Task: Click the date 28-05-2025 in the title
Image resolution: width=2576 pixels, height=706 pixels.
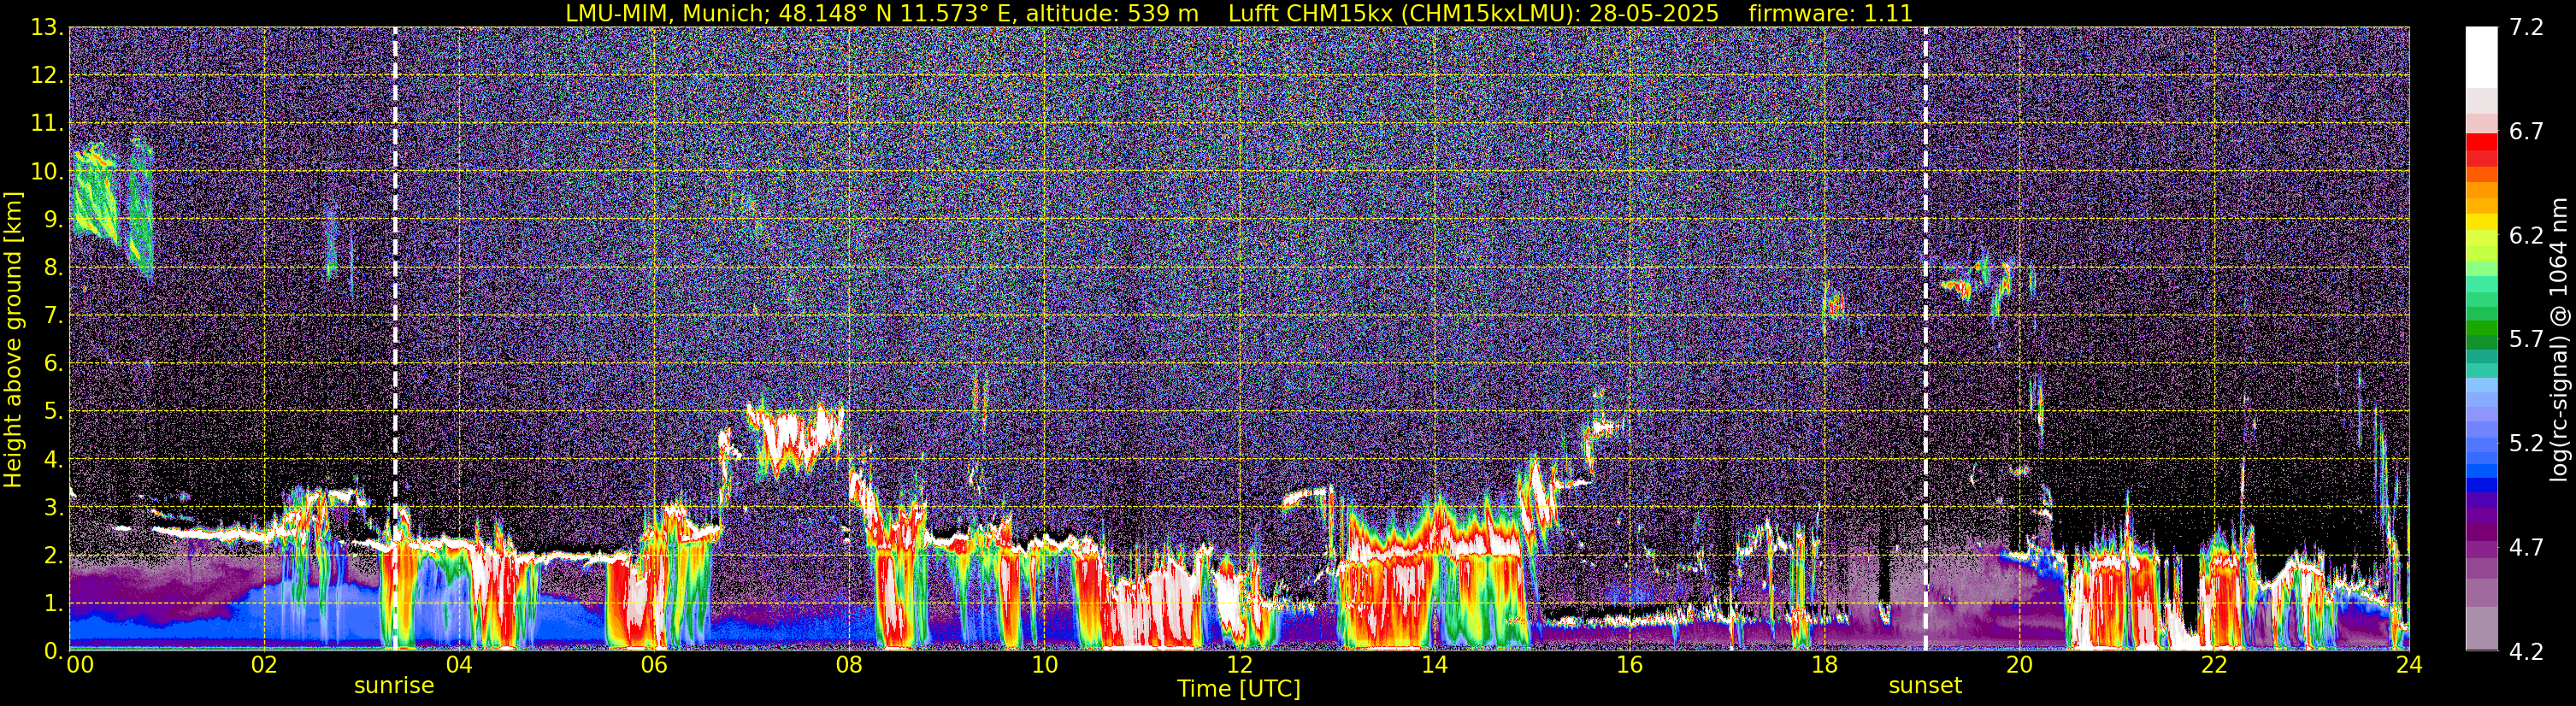Action: pos(1654,14)
